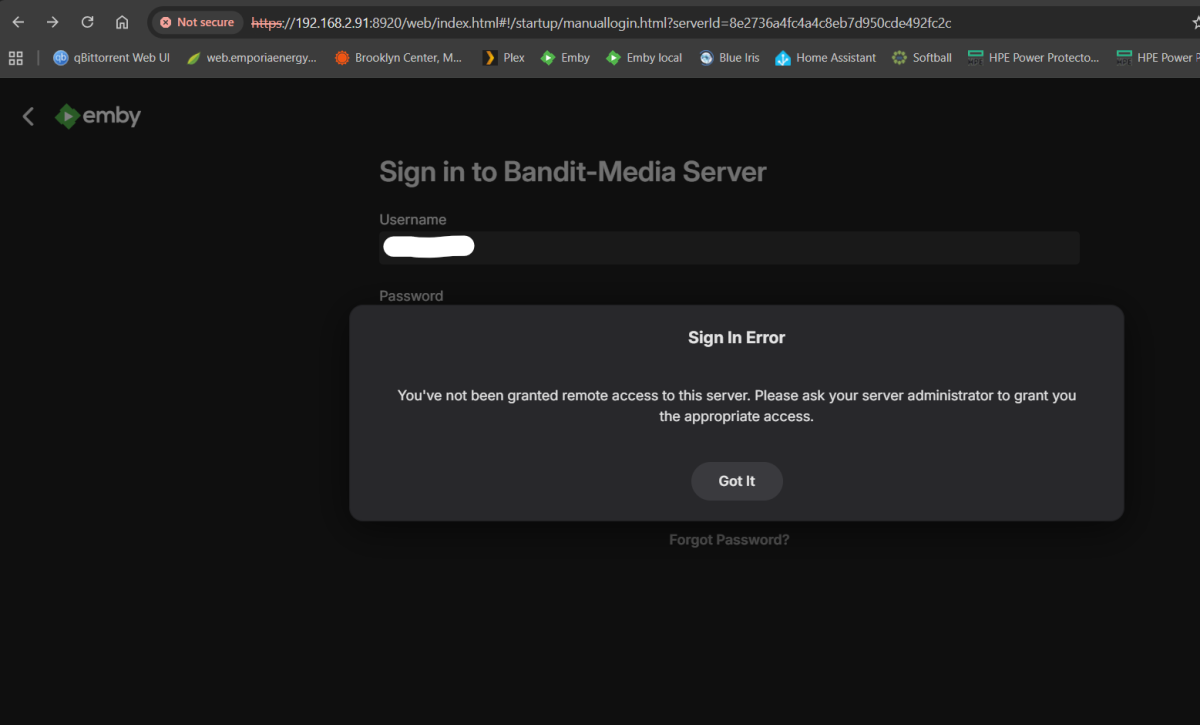1200x725 pixels.
Task: Open the Emby local bookmark
Action: tap(644, 58)
